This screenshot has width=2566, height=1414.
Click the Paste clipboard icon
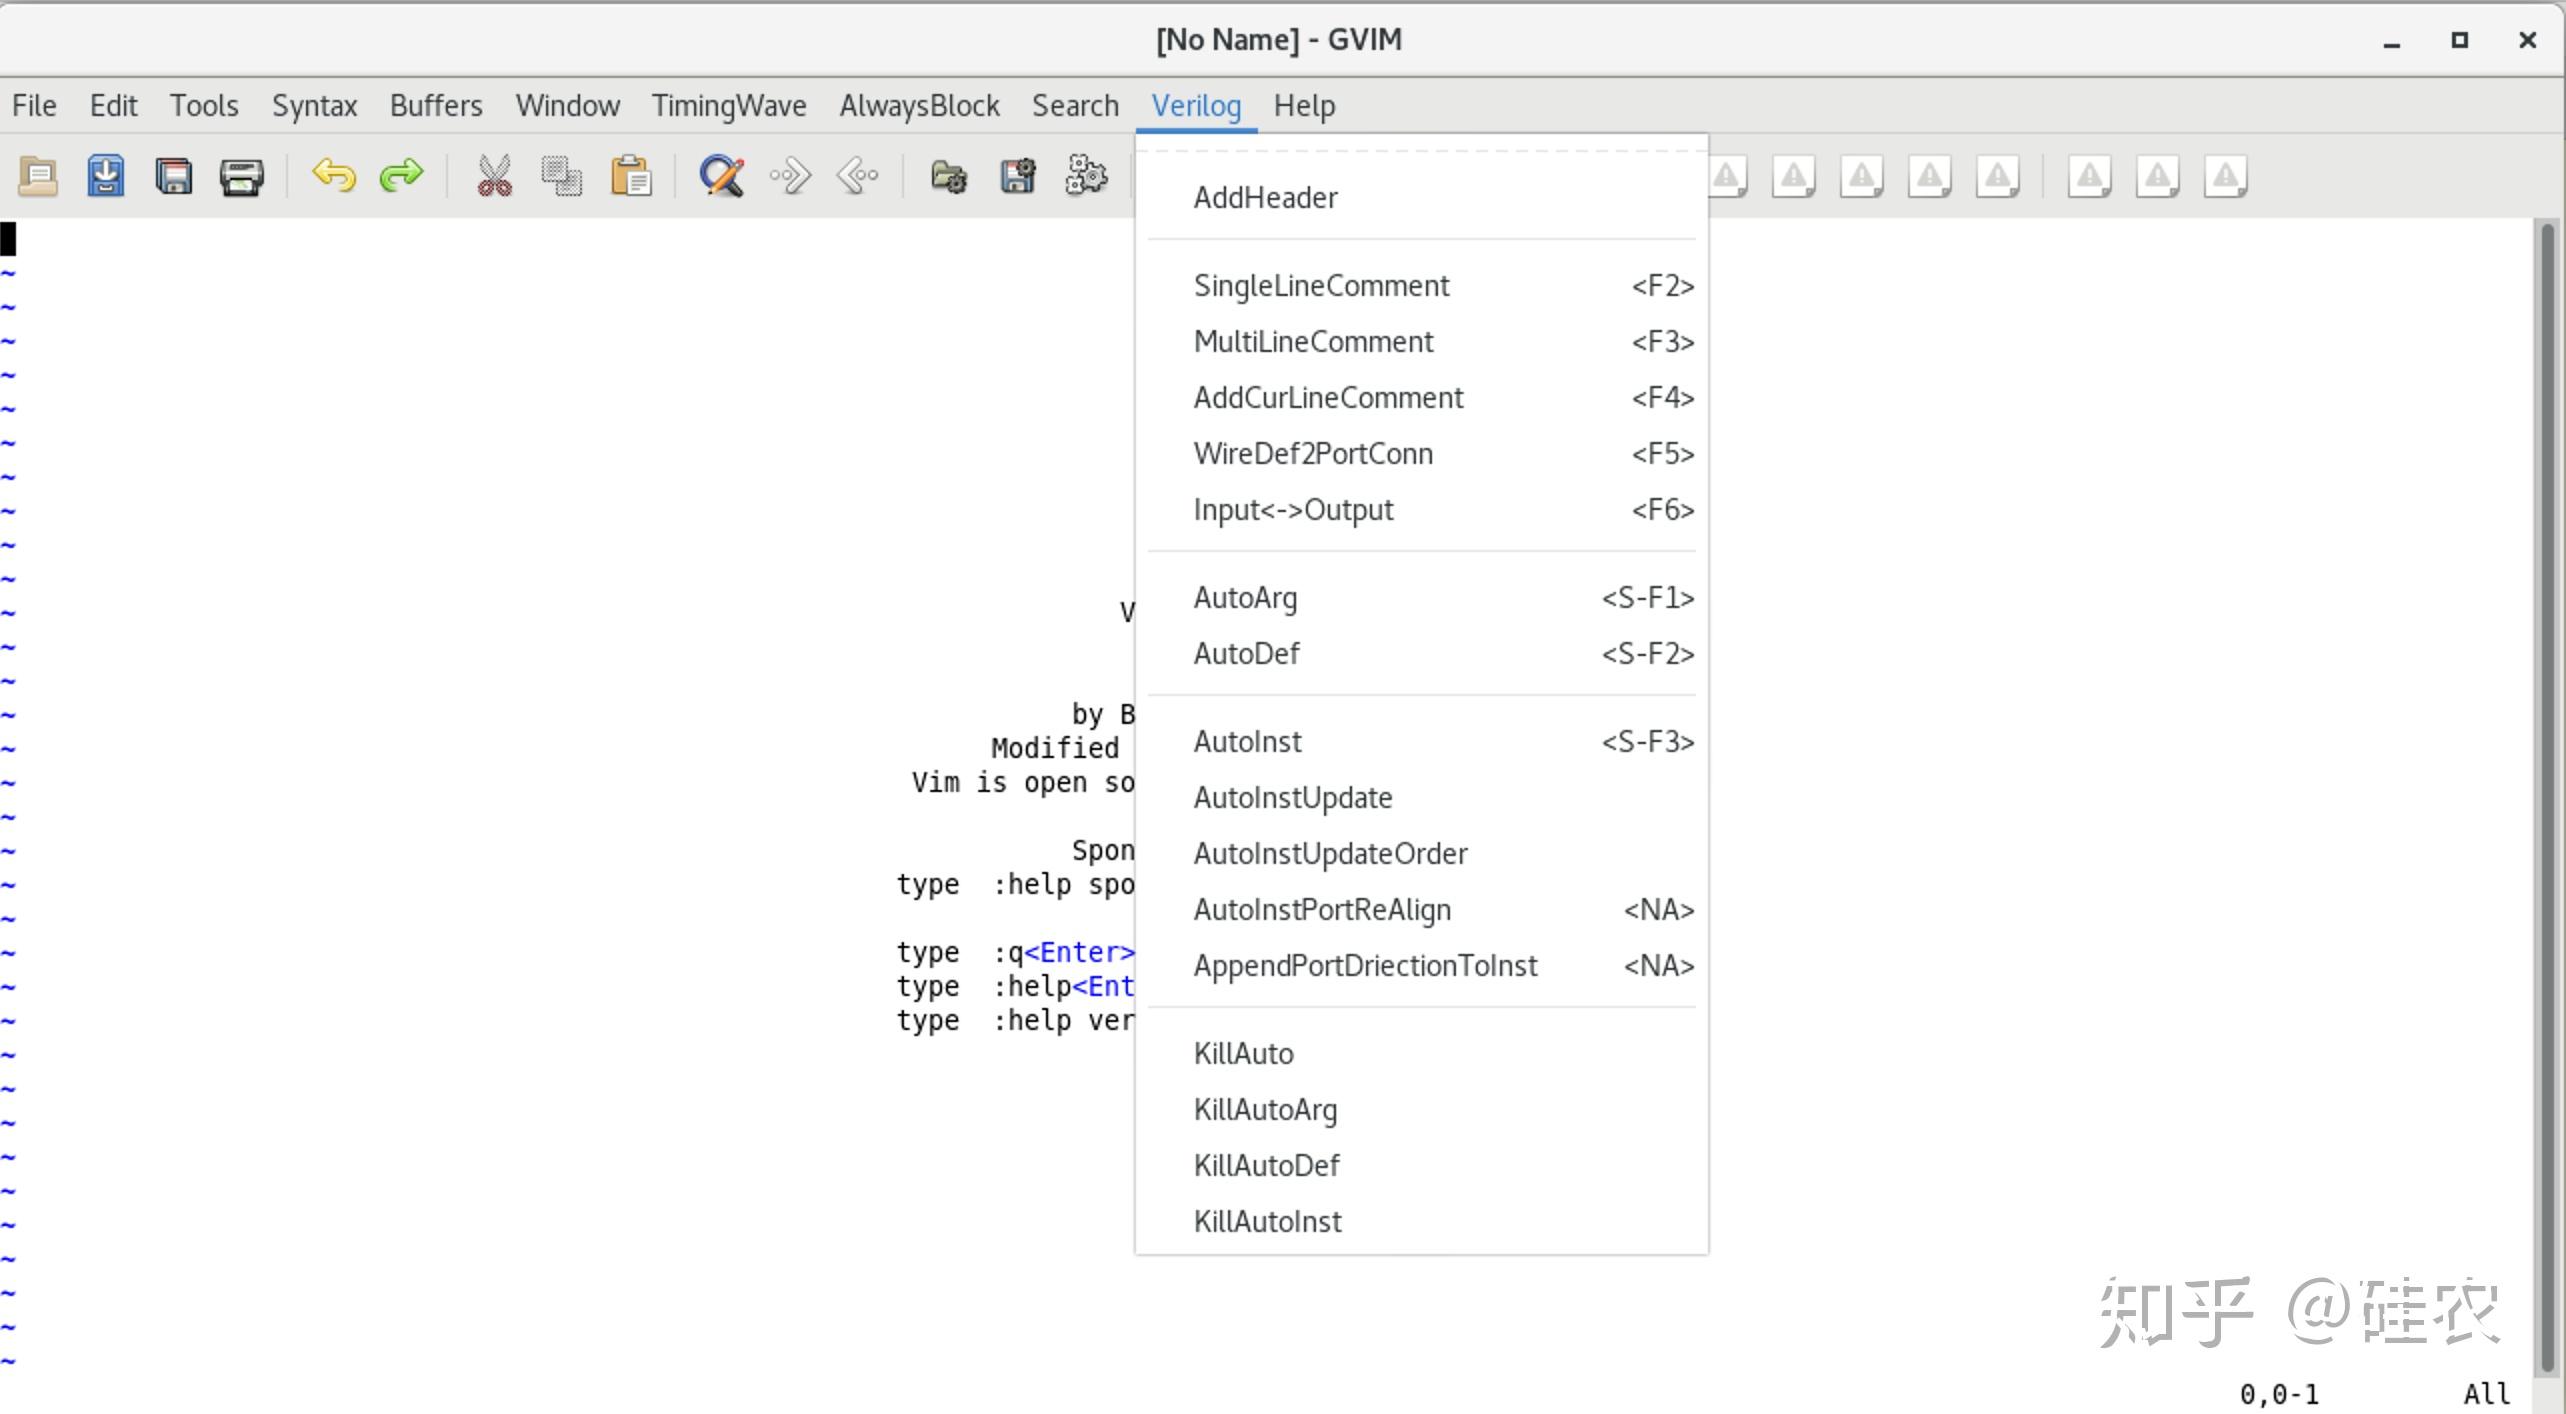click(631, 177)
